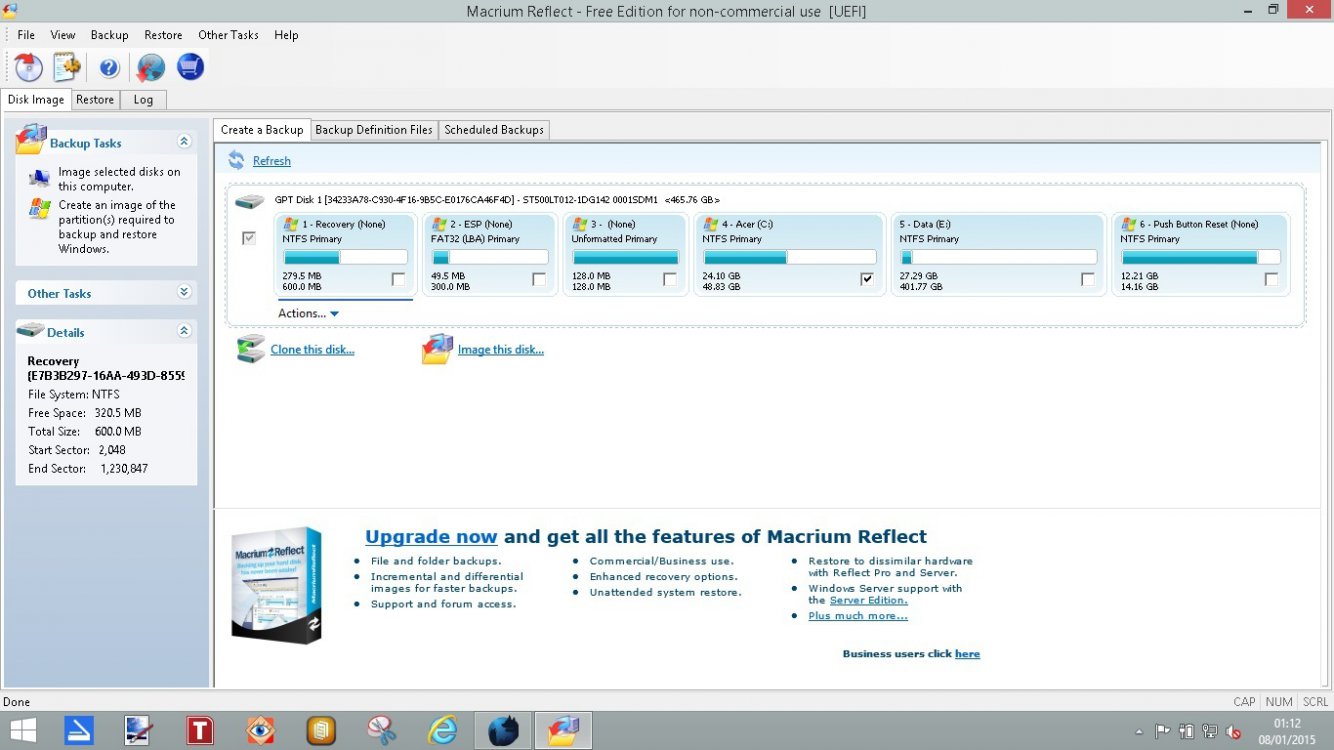Viewport: 1334px width, 750px height.
Task: Click the Data (E:) partition usage bar
Action: click(x=998, y=257)
